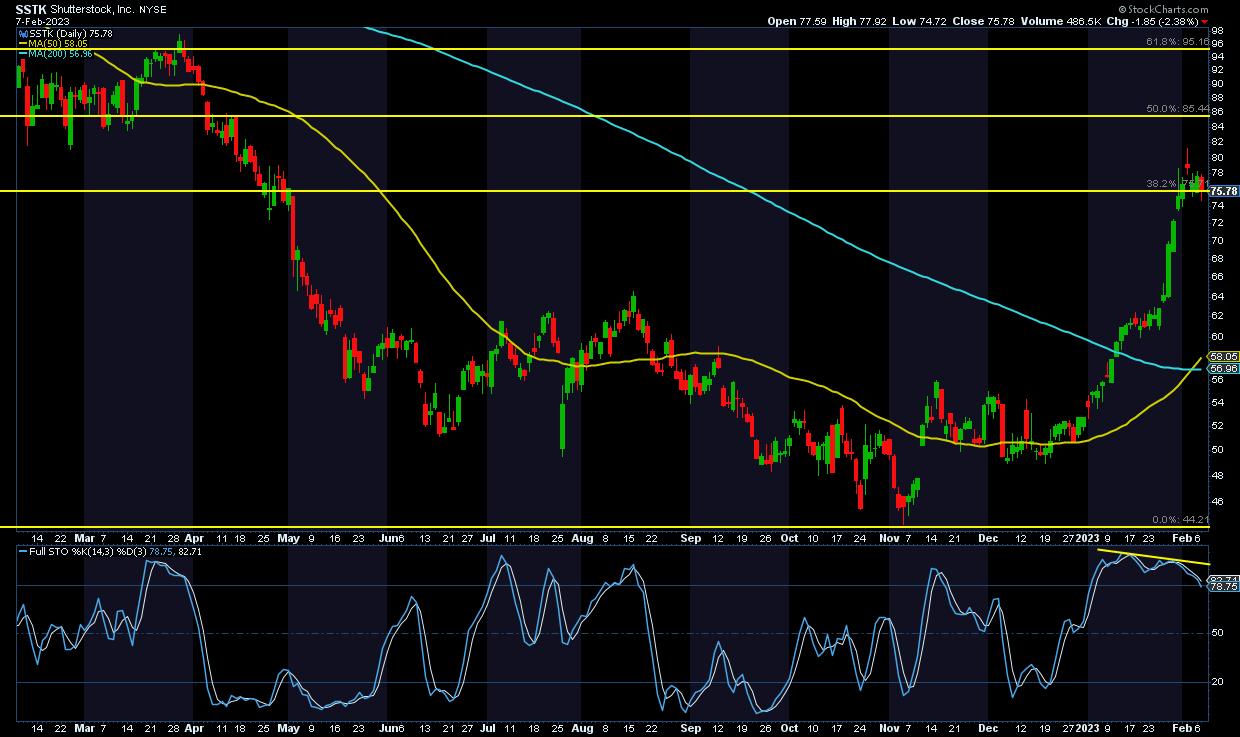This screenshot has height=737, width=1240.
Task: Click the MA(50) value tag 58.05 on right axis
Action: coord(1224,356)
